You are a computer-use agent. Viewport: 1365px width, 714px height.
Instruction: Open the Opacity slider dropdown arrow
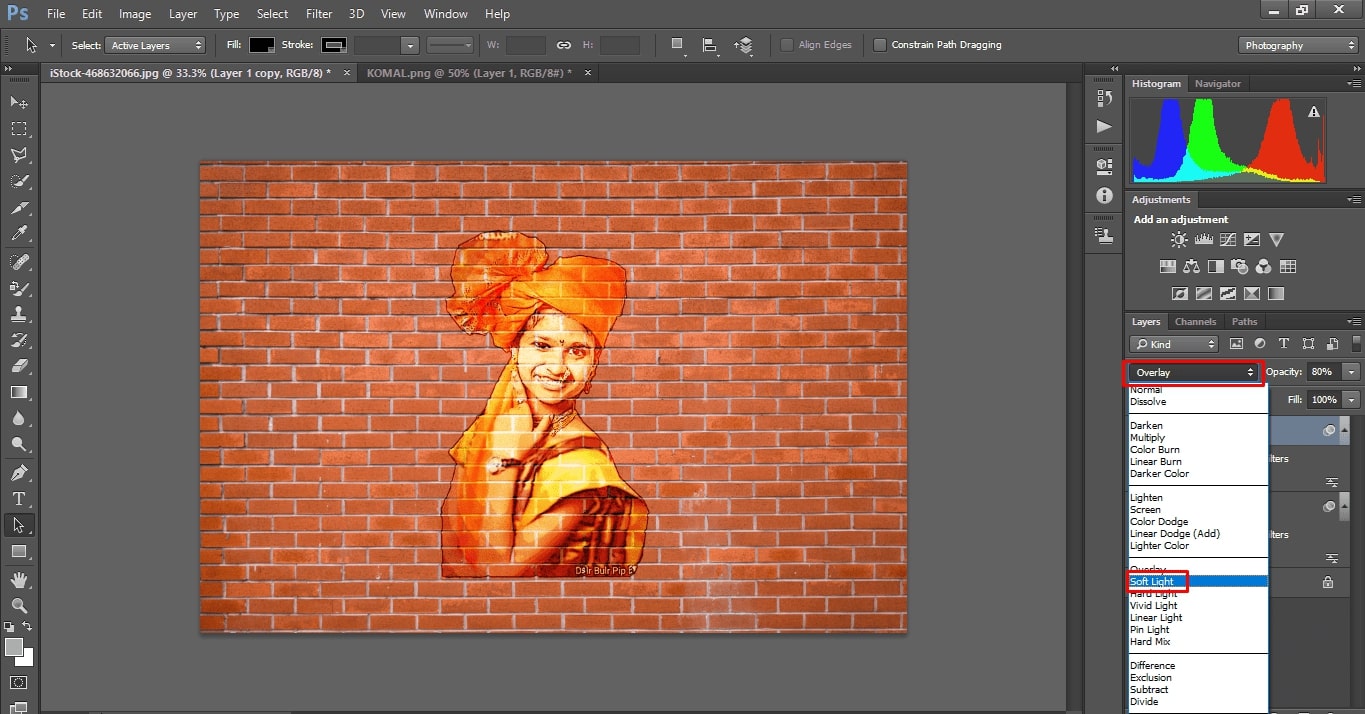pyautogui.click(x=1352, y=372)
